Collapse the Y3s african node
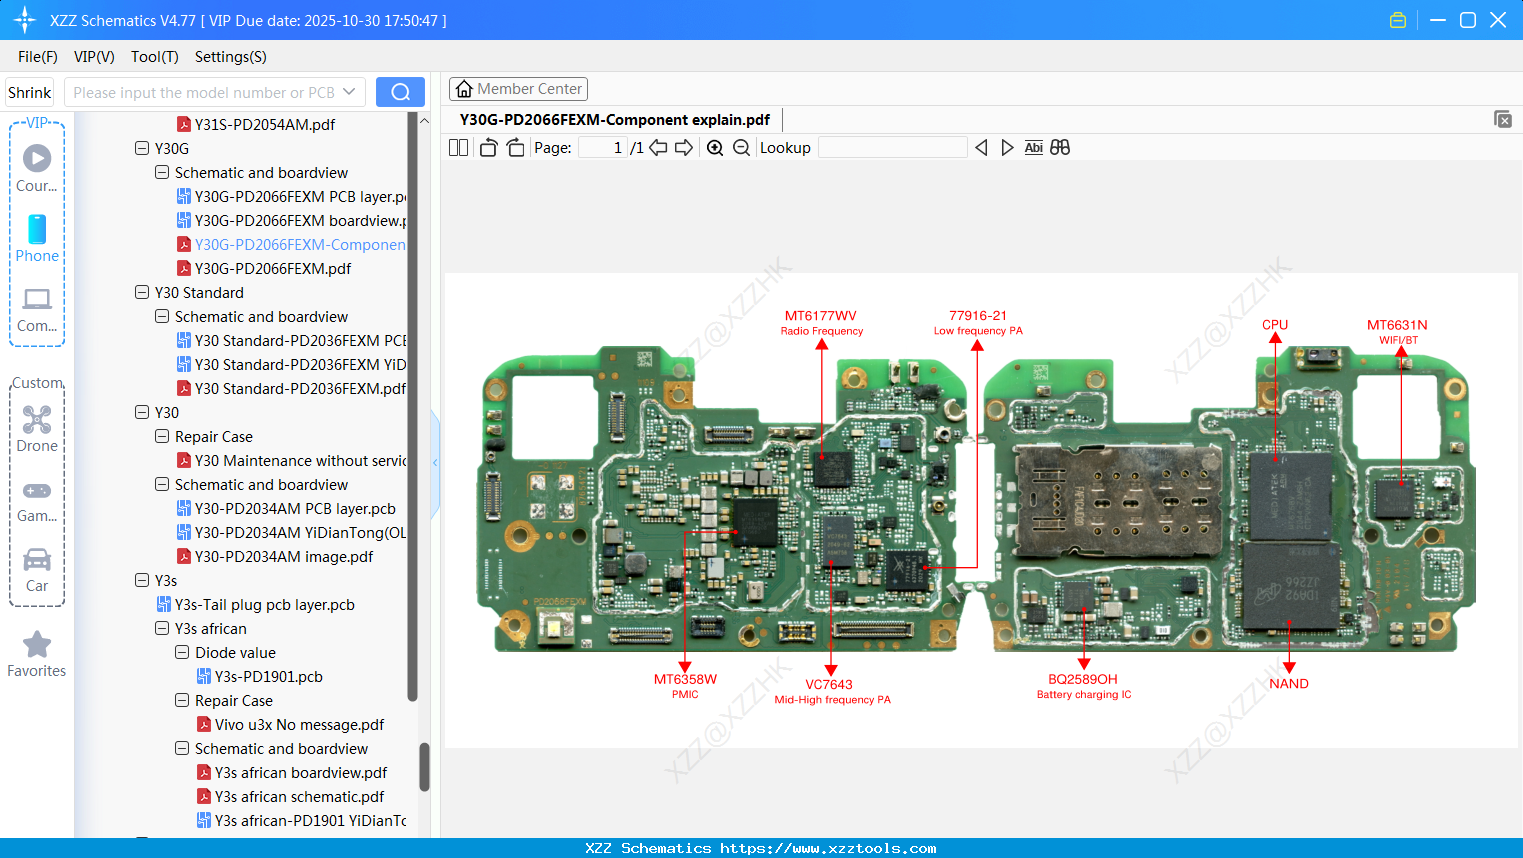Screen dimensions: 1523x858 162,628
